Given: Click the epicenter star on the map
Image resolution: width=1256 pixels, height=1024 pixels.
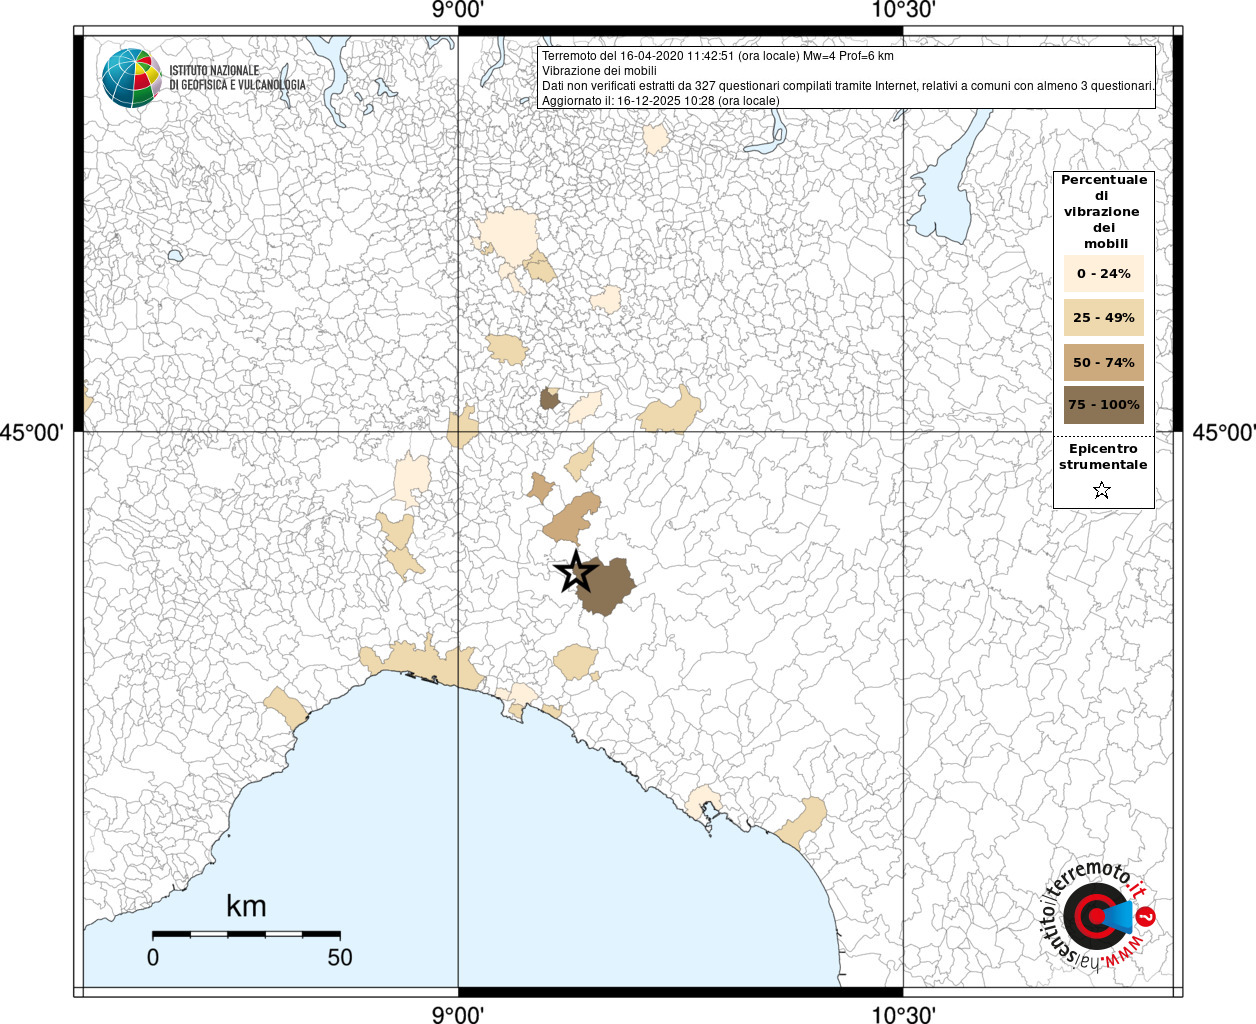Looking at the screenshot, I should [576, 572].
